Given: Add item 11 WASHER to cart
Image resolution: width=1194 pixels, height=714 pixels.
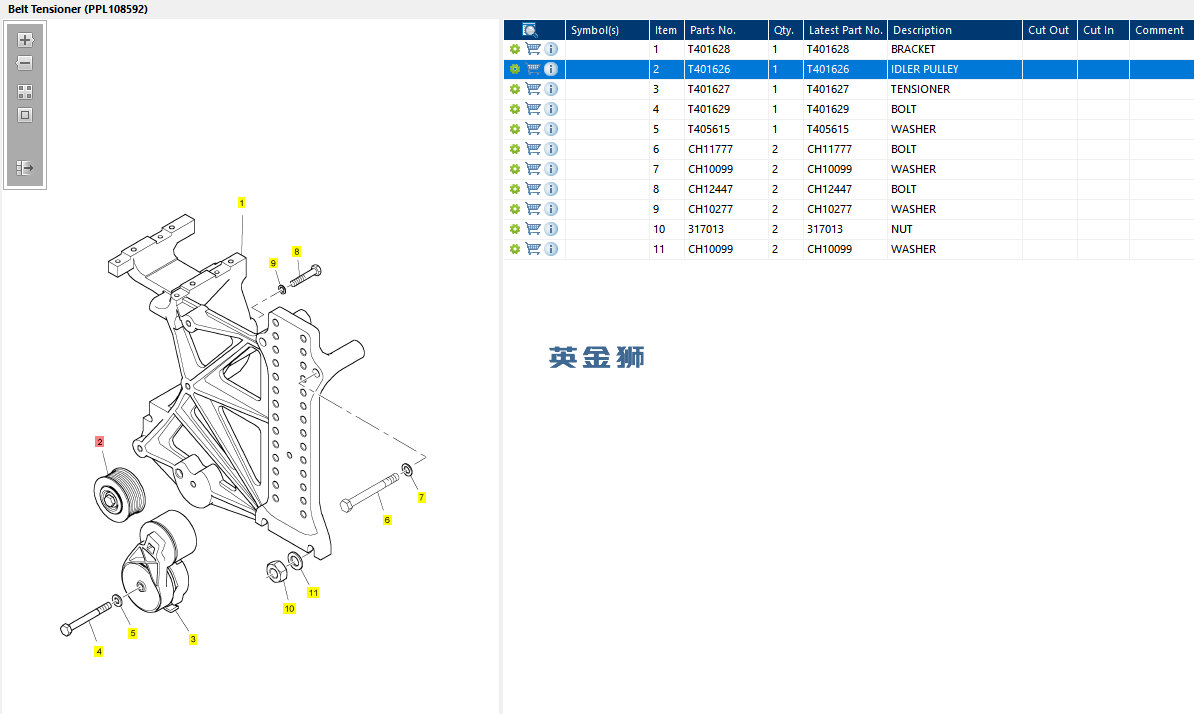Looking at the screenshot, I should click(x=533, y=249).
